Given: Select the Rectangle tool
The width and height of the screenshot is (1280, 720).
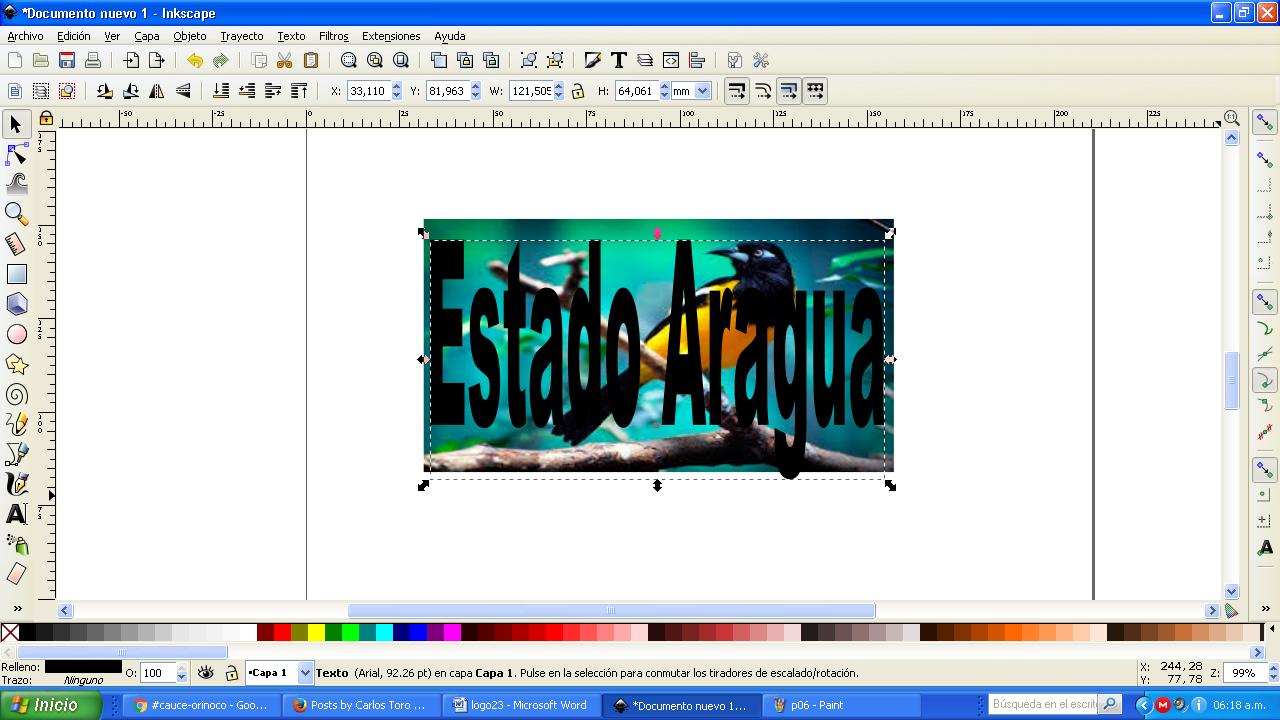Looking at the screenshot, I should 17,274.
